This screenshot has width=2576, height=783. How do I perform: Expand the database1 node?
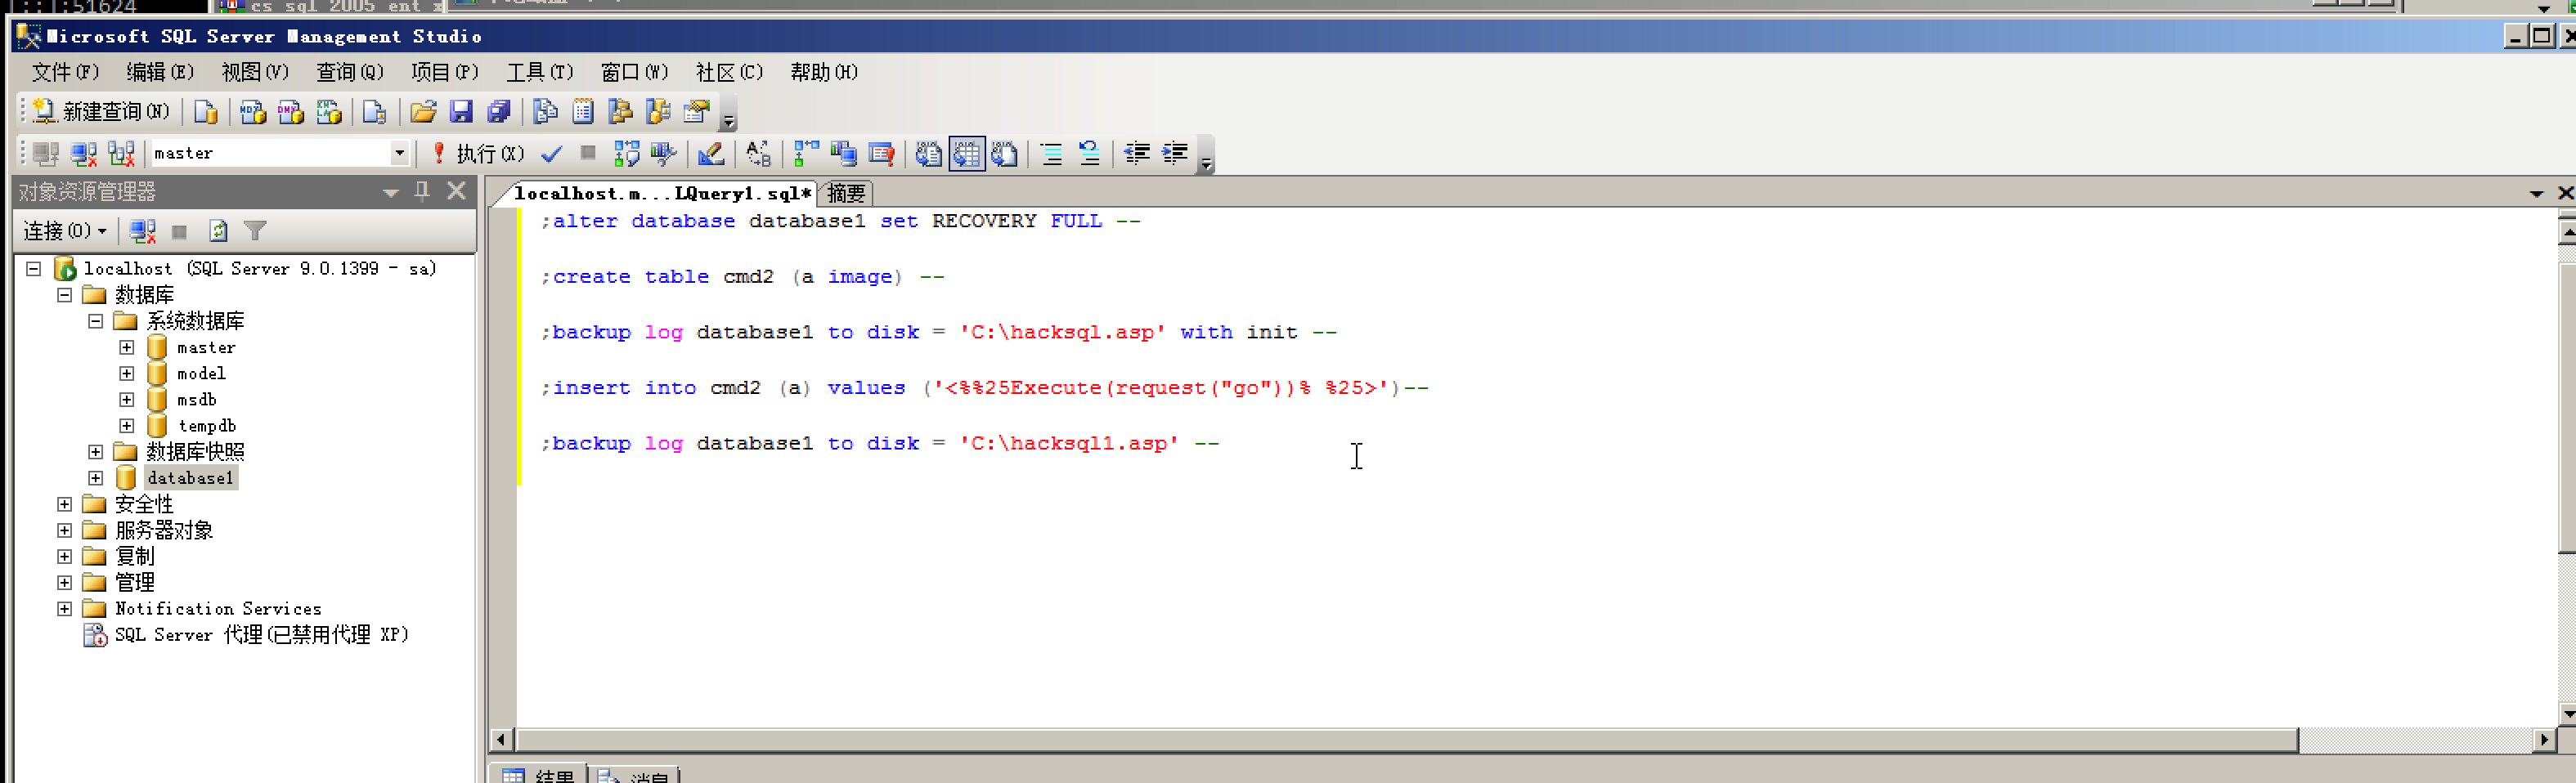point(95,478)
